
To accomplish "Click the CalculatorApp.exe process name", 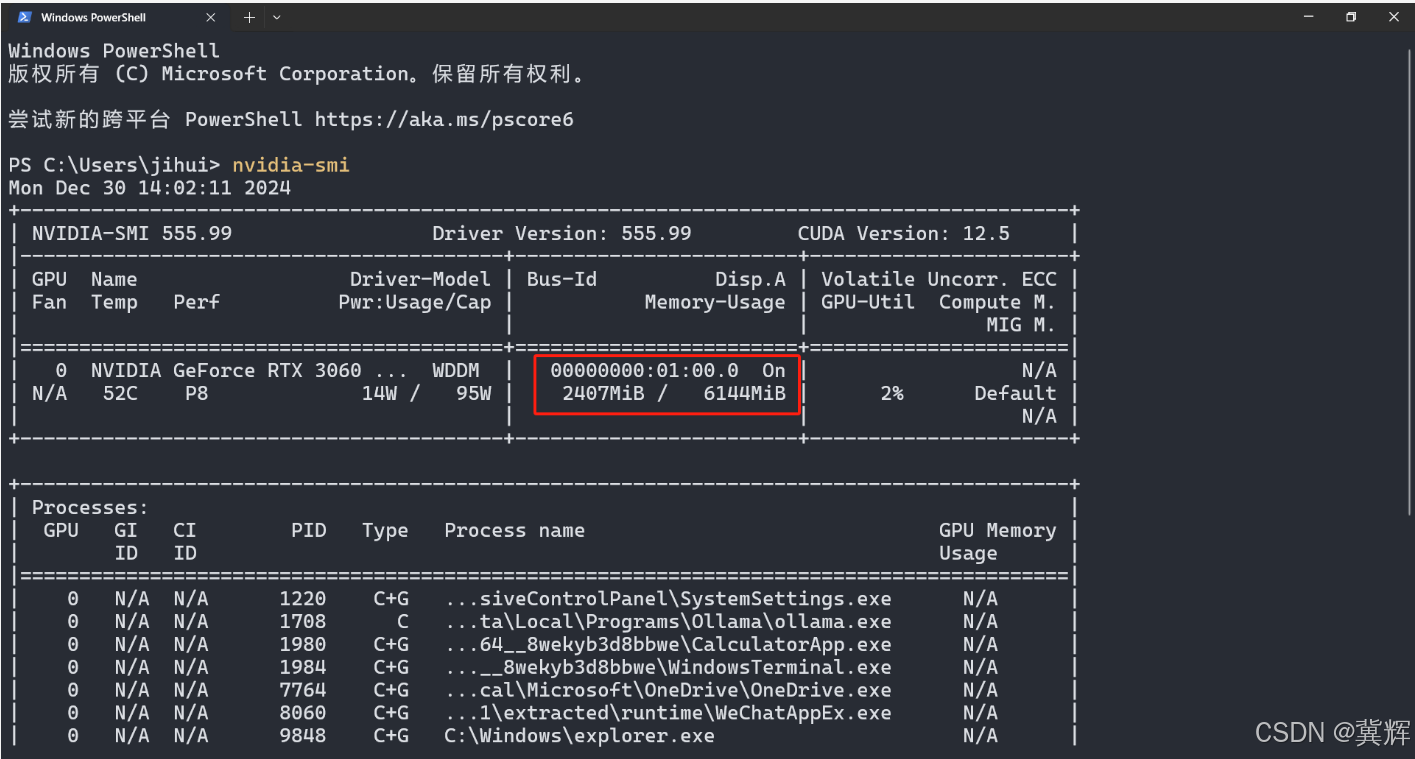I will [x=668, y=644].
